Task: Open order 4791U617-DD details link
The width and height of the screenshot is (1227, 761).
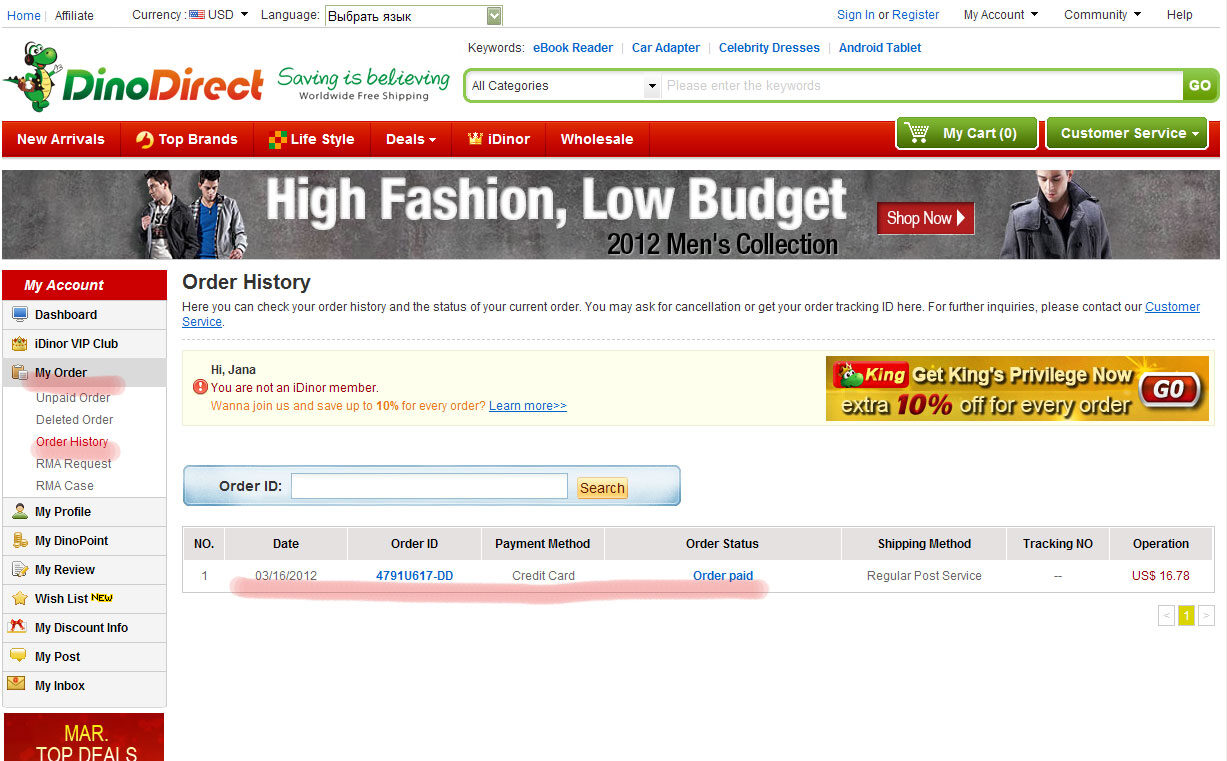Action: point(414,576)
